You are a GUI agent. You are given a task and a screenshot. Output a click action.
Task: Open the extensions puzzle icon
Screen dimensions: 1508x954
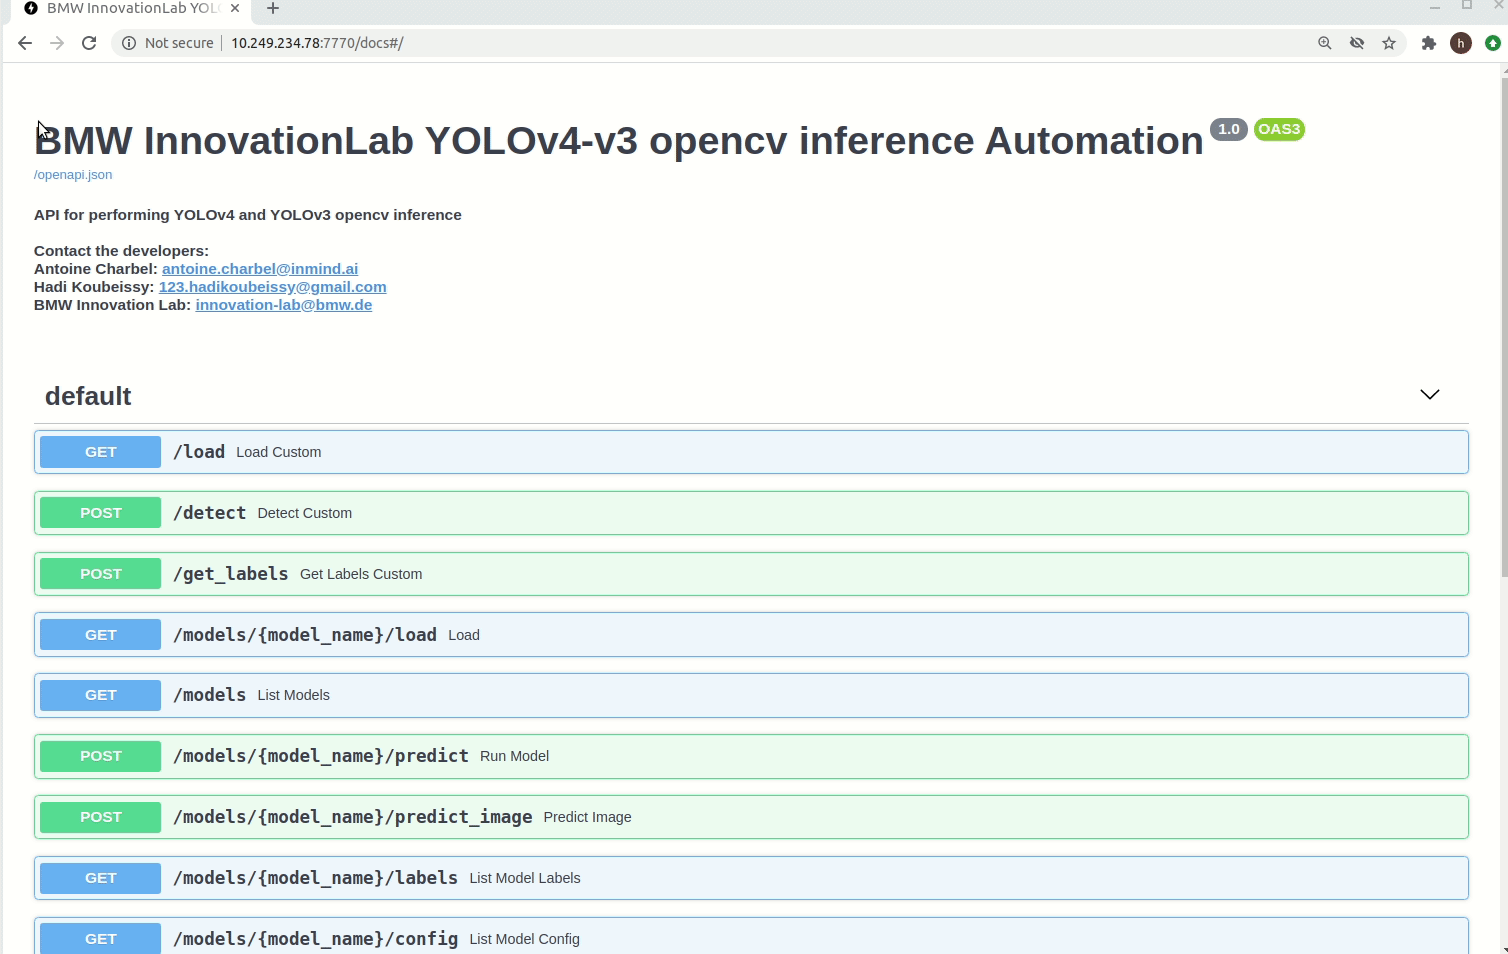[x=1429, y=43]
